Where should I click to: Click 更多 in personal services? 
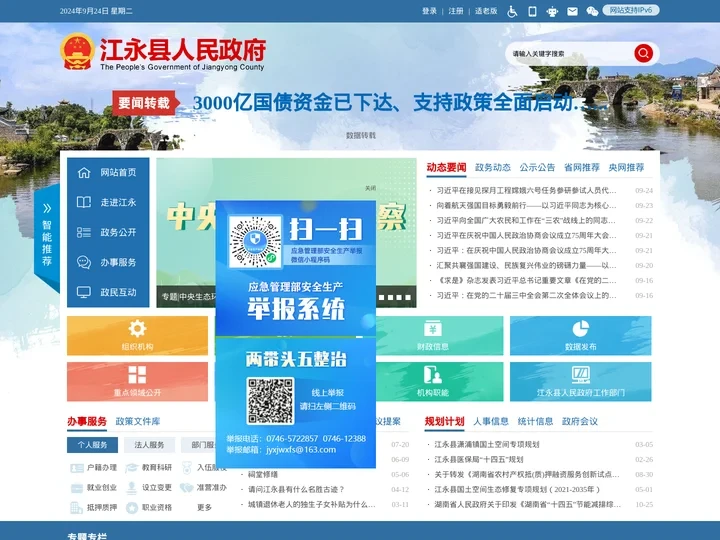click(x=204, y=507)
